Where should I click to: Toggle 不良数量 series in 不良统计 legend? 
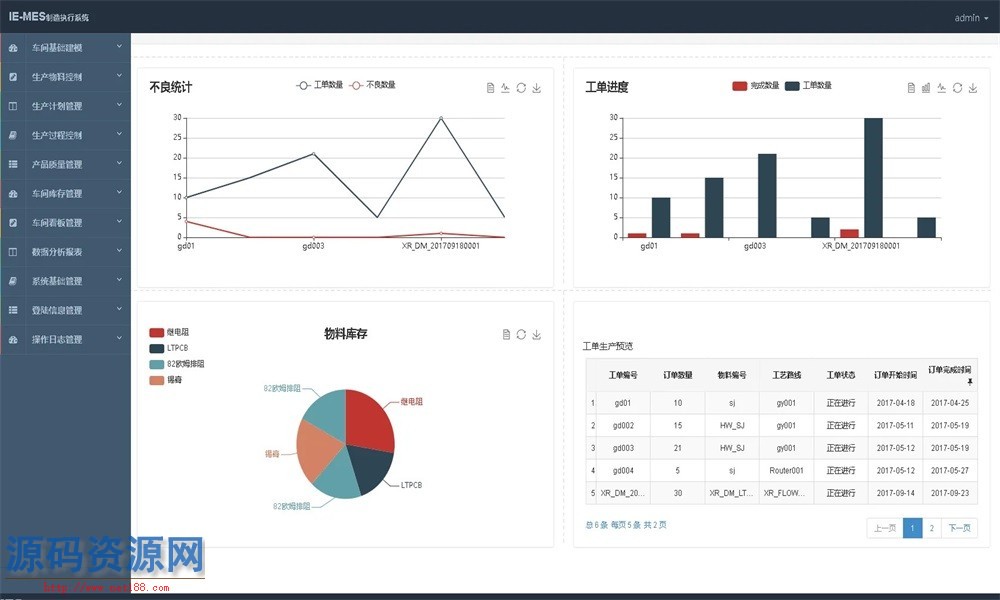[x=372, y=85]
